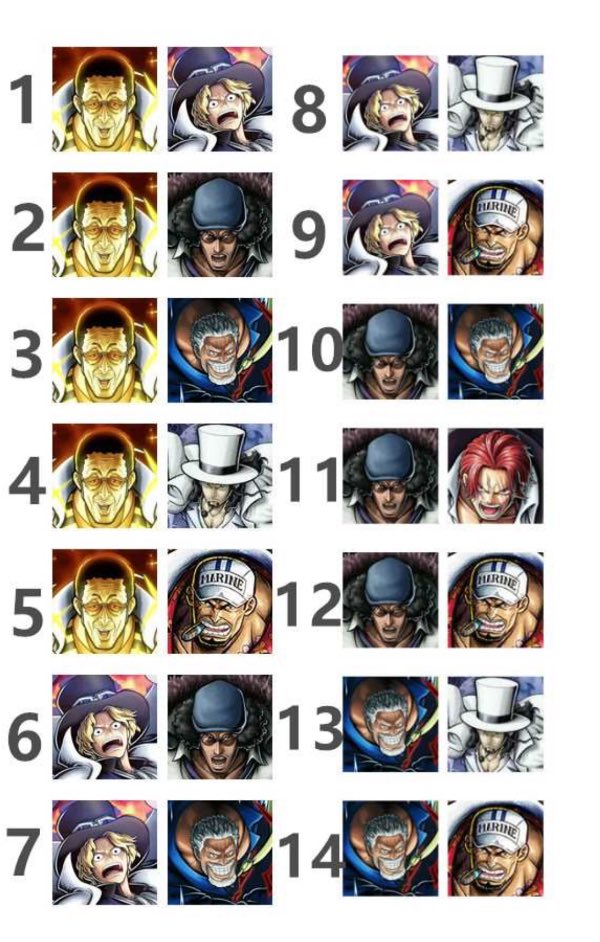This screenshot has height=942, width=600.
Task: Click the white top-hat character in row 4
Action: coord(220,476)
